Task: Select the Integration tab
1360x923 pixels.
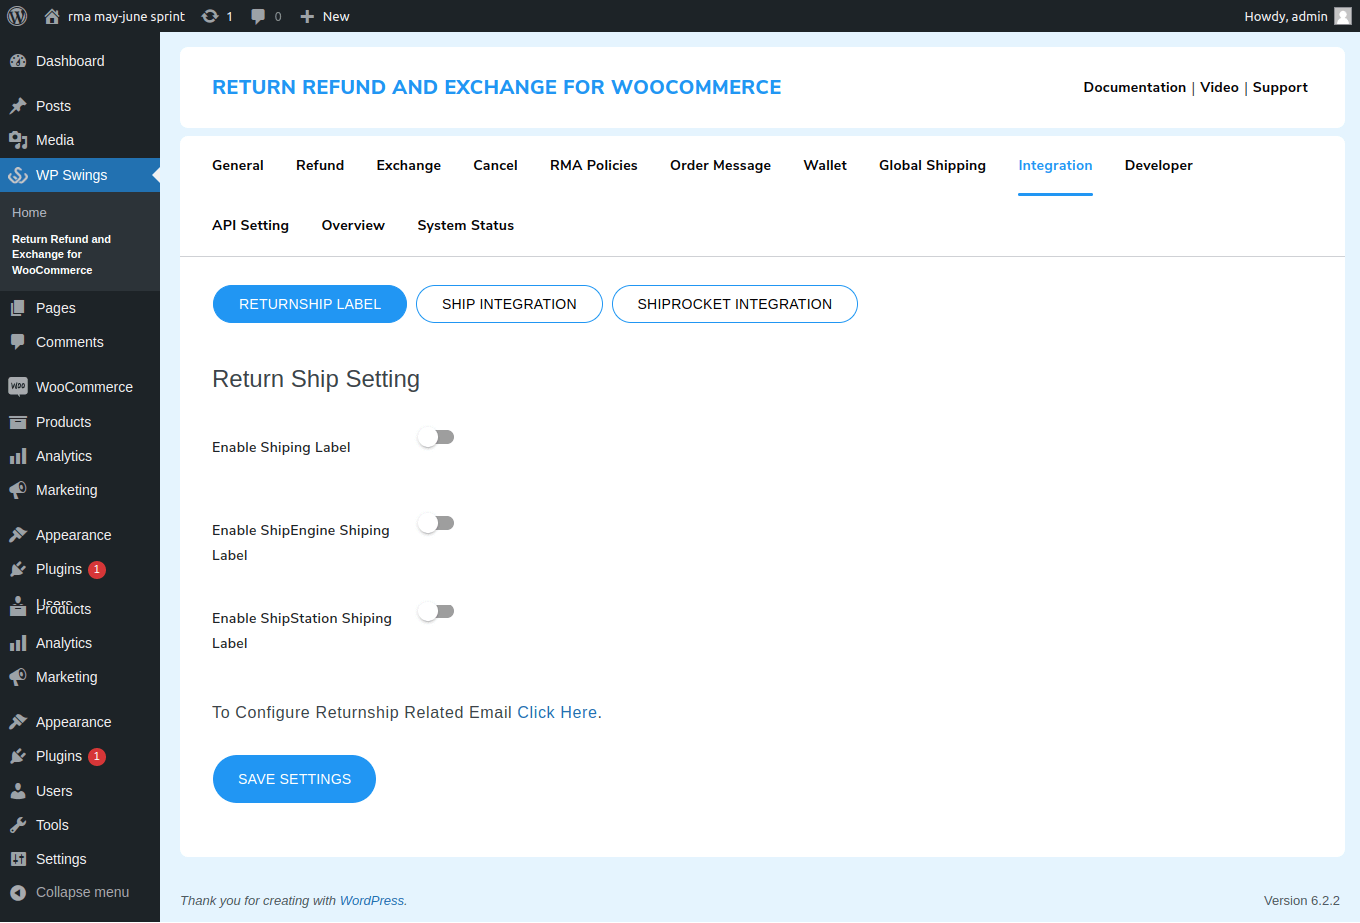Action: coord(1055,165)
